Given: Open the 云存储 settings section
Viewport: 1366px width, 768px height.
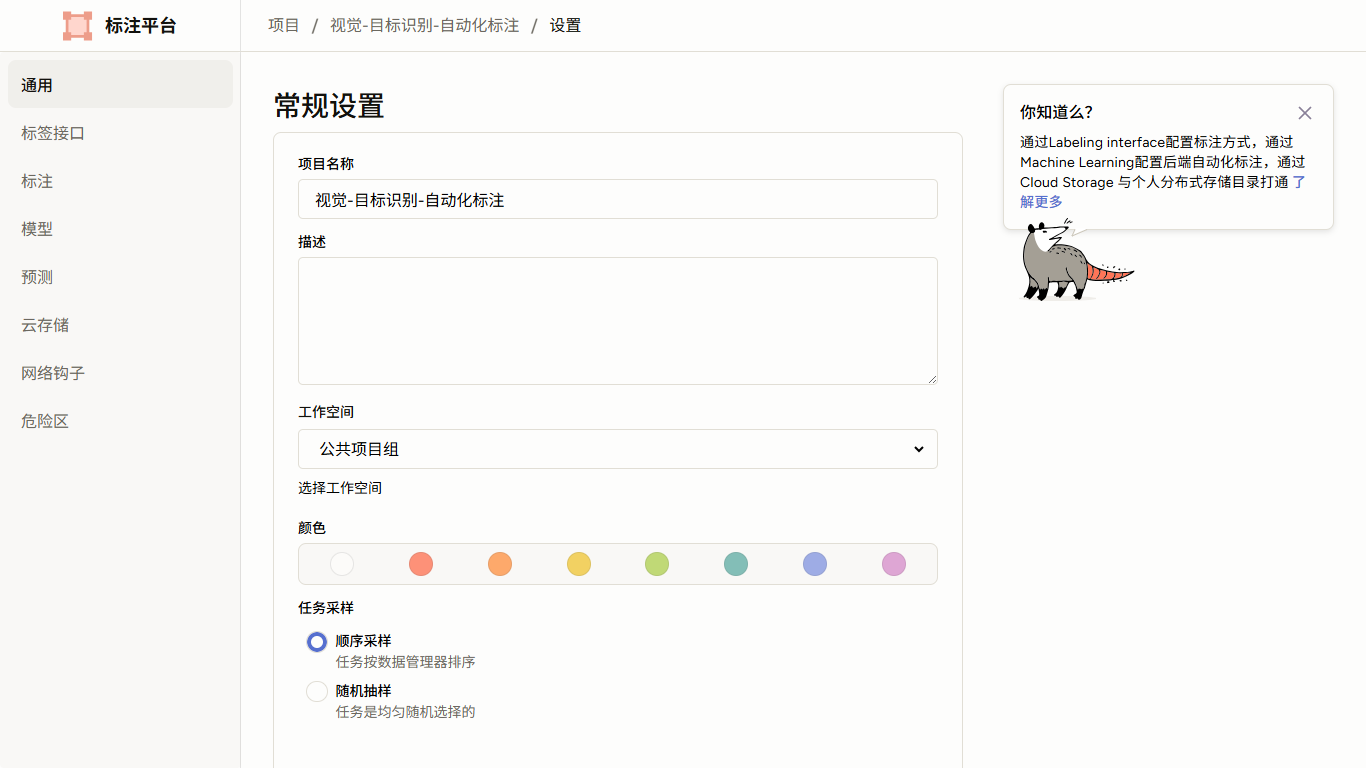Looking at the screenshot, I should [120, 325].
